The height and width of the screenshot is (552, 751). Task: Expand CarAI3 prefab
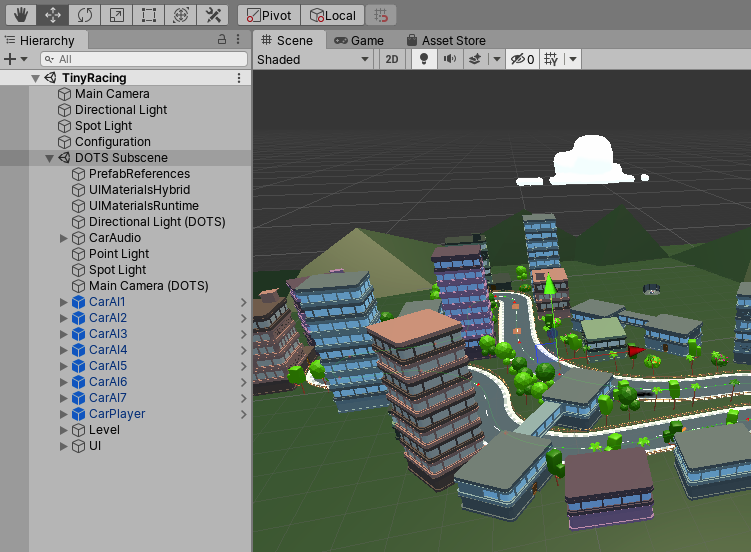63,334
